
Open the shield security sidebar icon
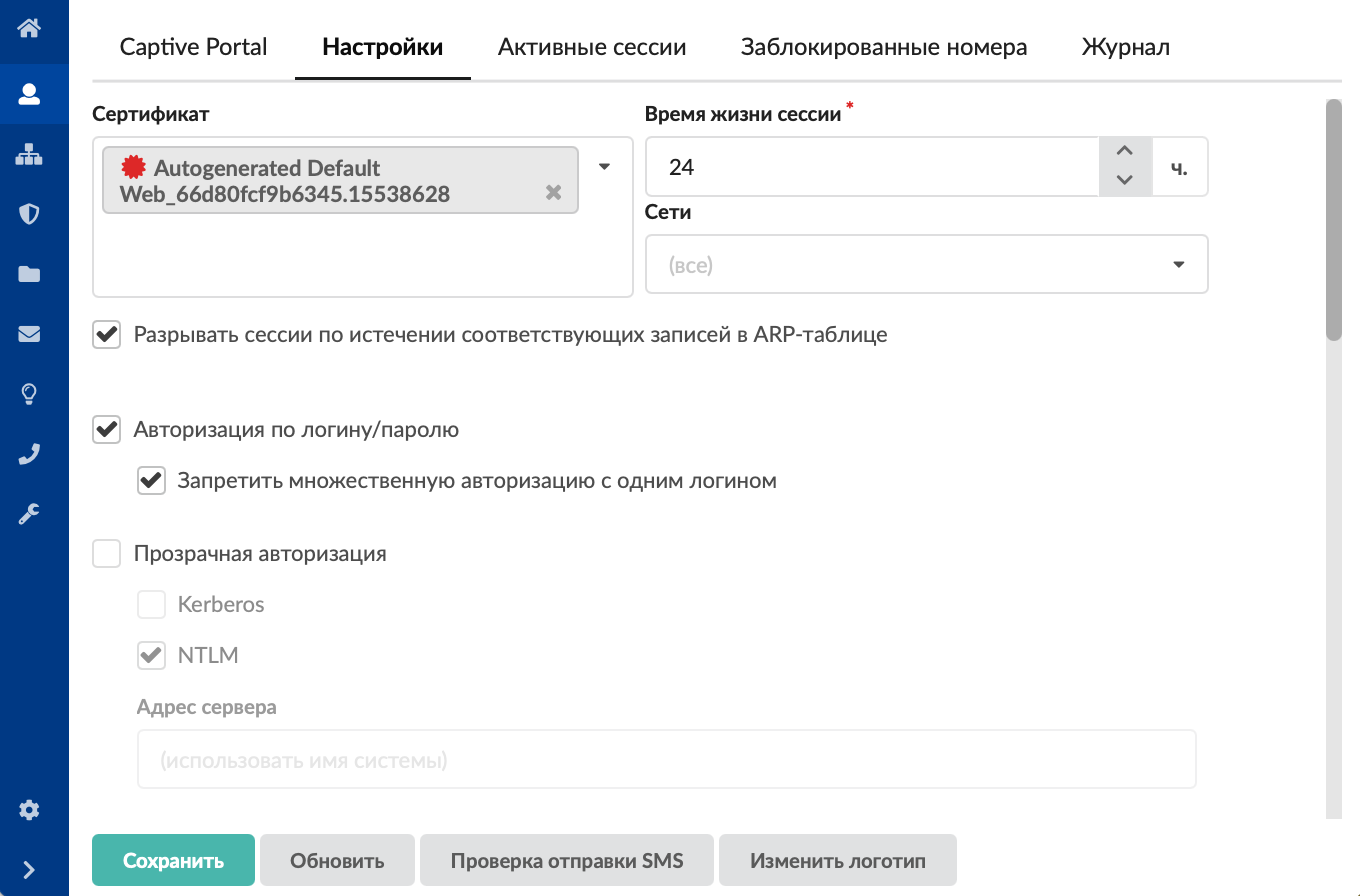coord(29,214)
